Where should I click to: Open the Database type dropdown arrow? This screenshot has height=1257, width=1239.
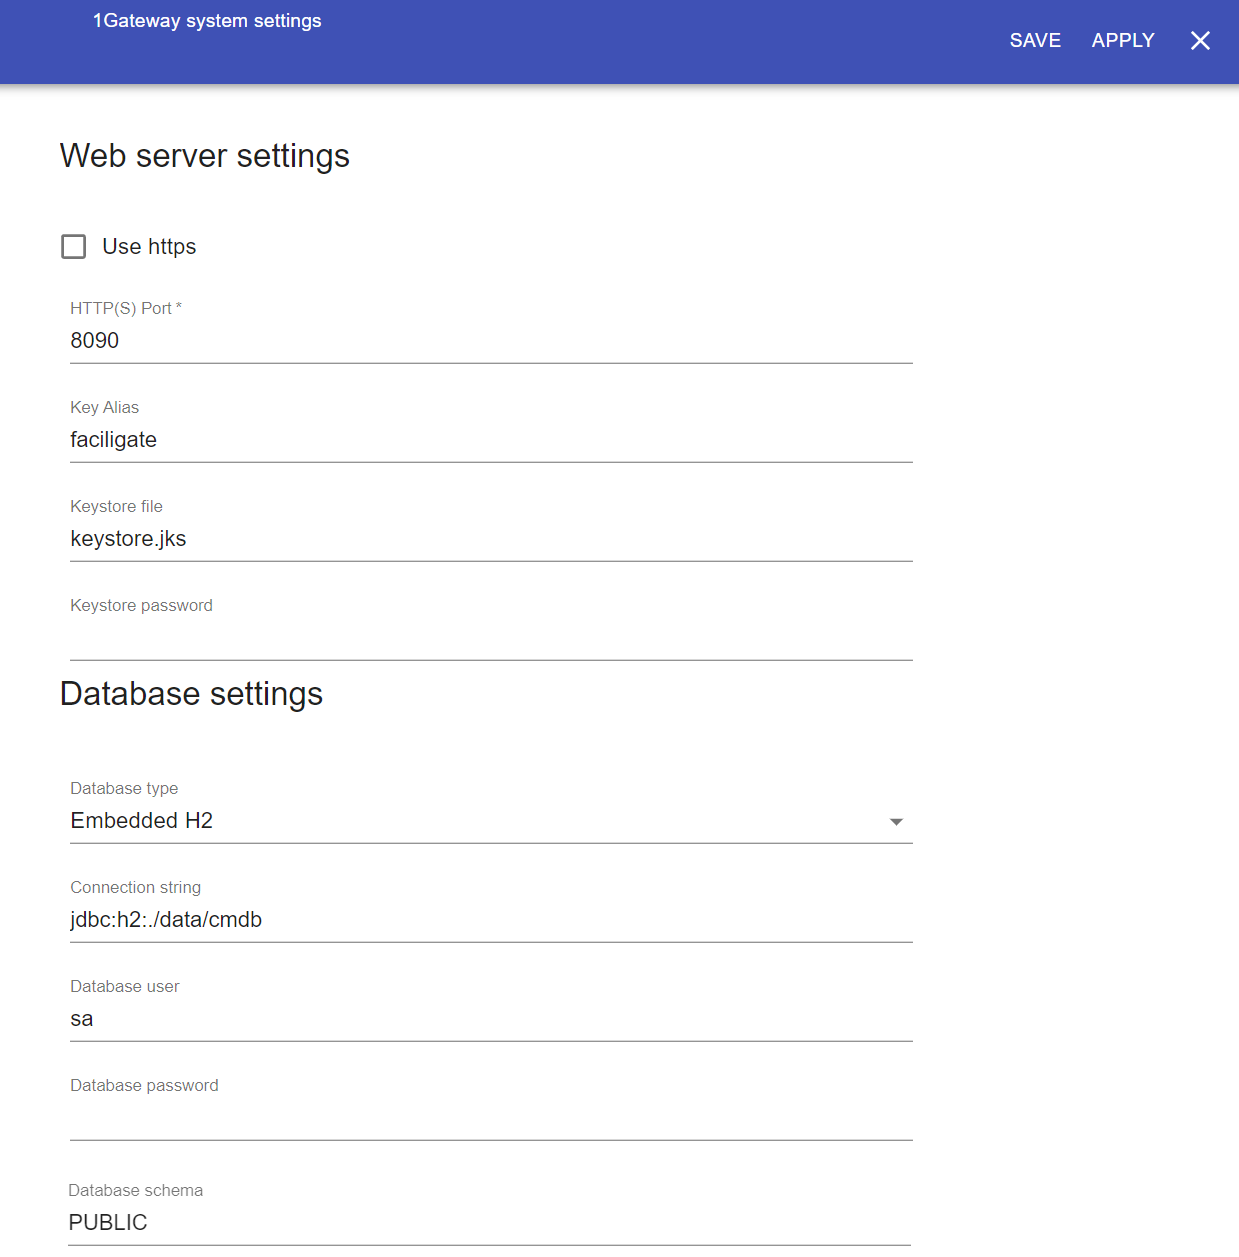coord(896,822)
